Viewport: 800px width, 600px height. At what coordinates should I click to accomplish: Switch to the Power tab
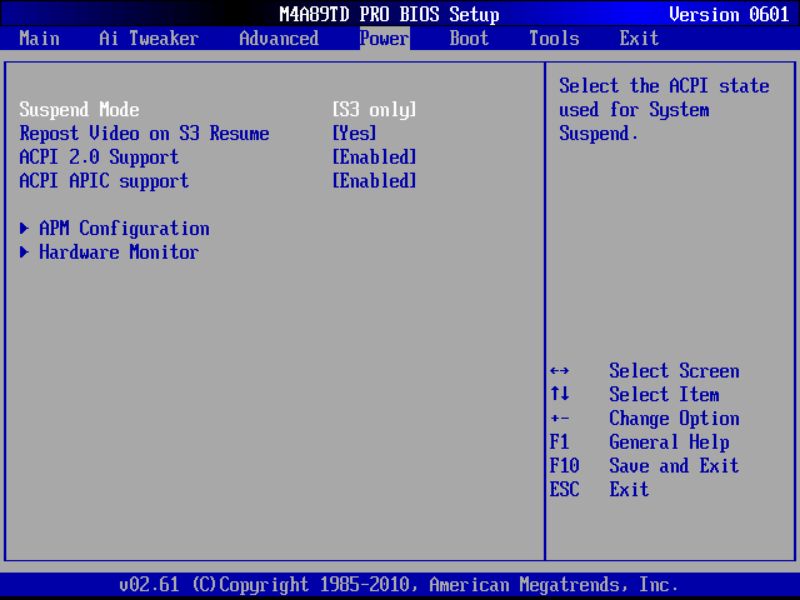381,38
